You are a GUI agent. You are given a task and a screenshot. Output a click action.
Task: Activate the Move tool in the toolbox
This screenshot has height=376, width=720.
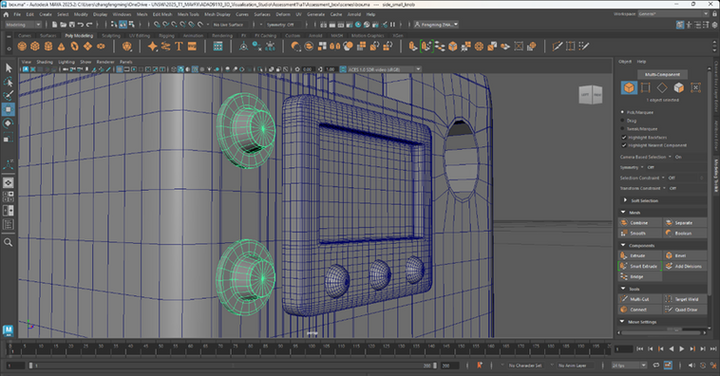click(8, 109)
